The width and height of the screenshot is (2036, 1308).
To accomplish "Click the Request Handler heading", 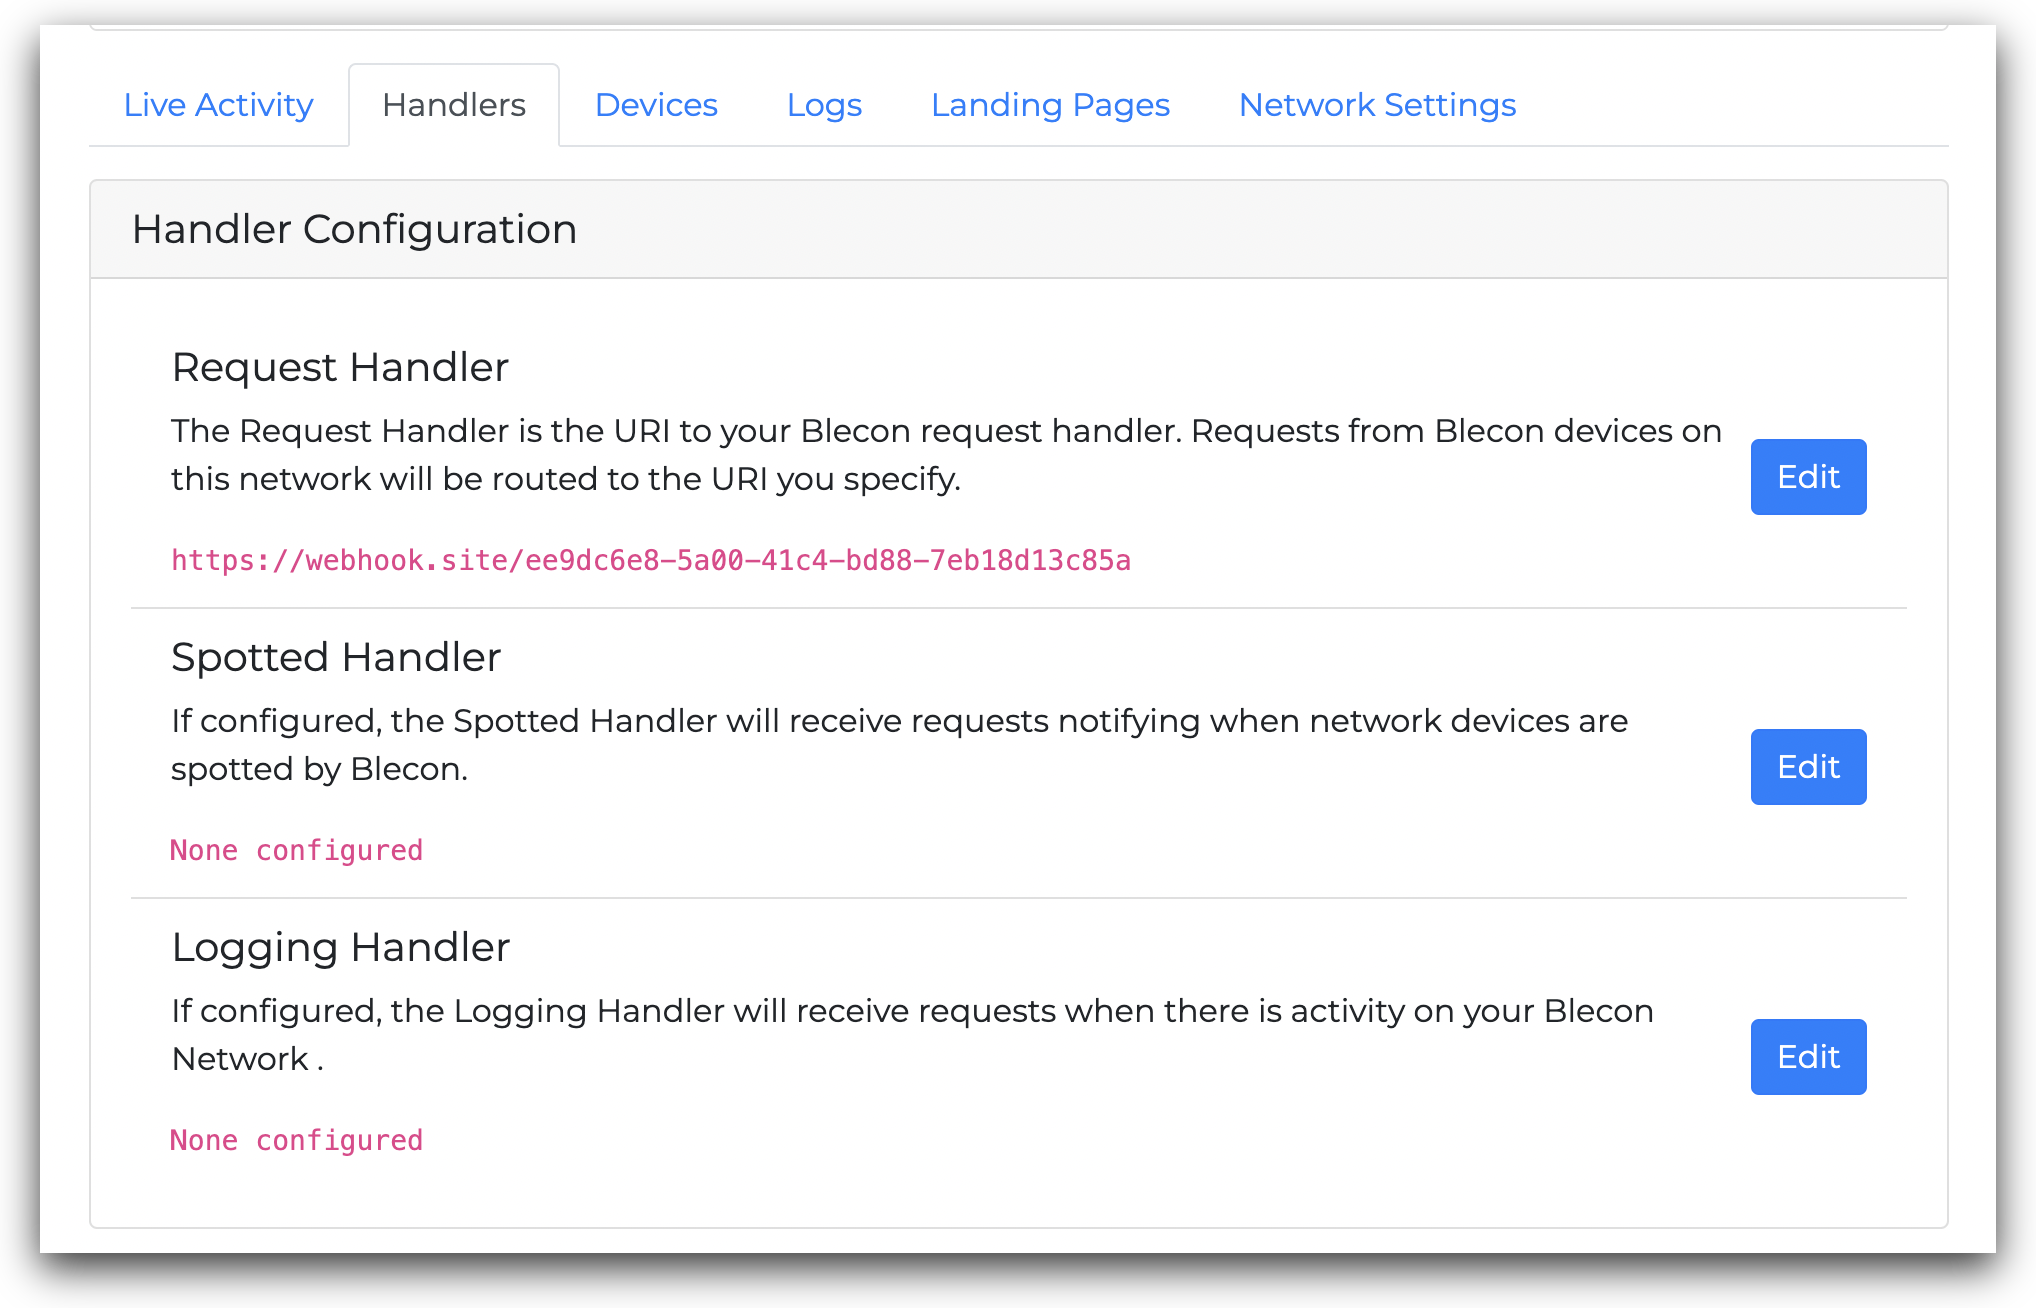I will coord(340,367).
